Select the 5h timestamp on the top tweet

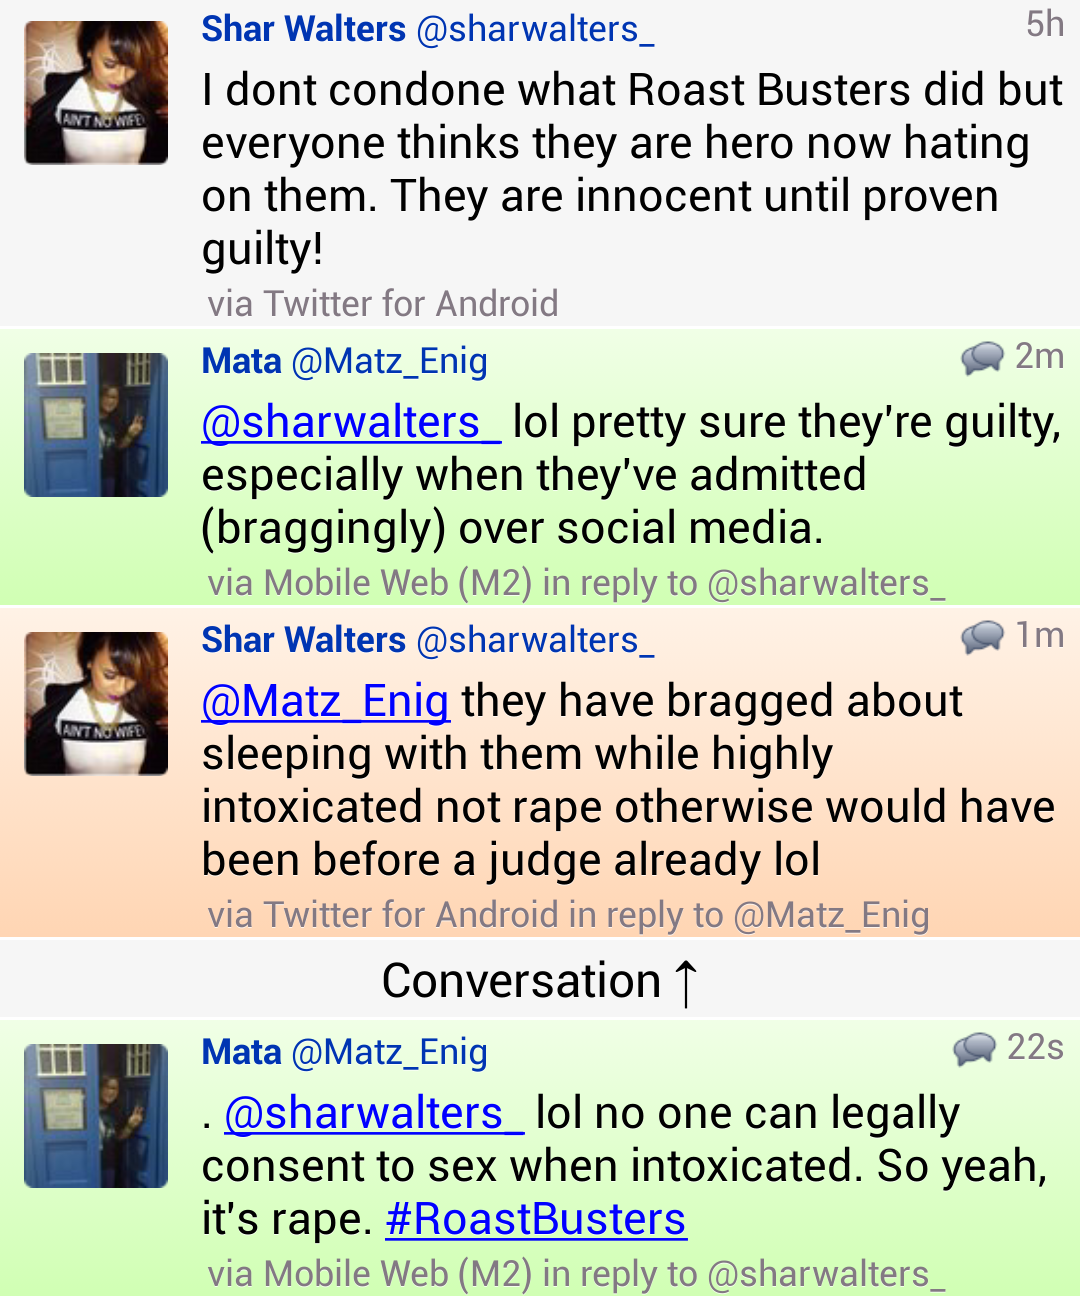point(1045,24)
